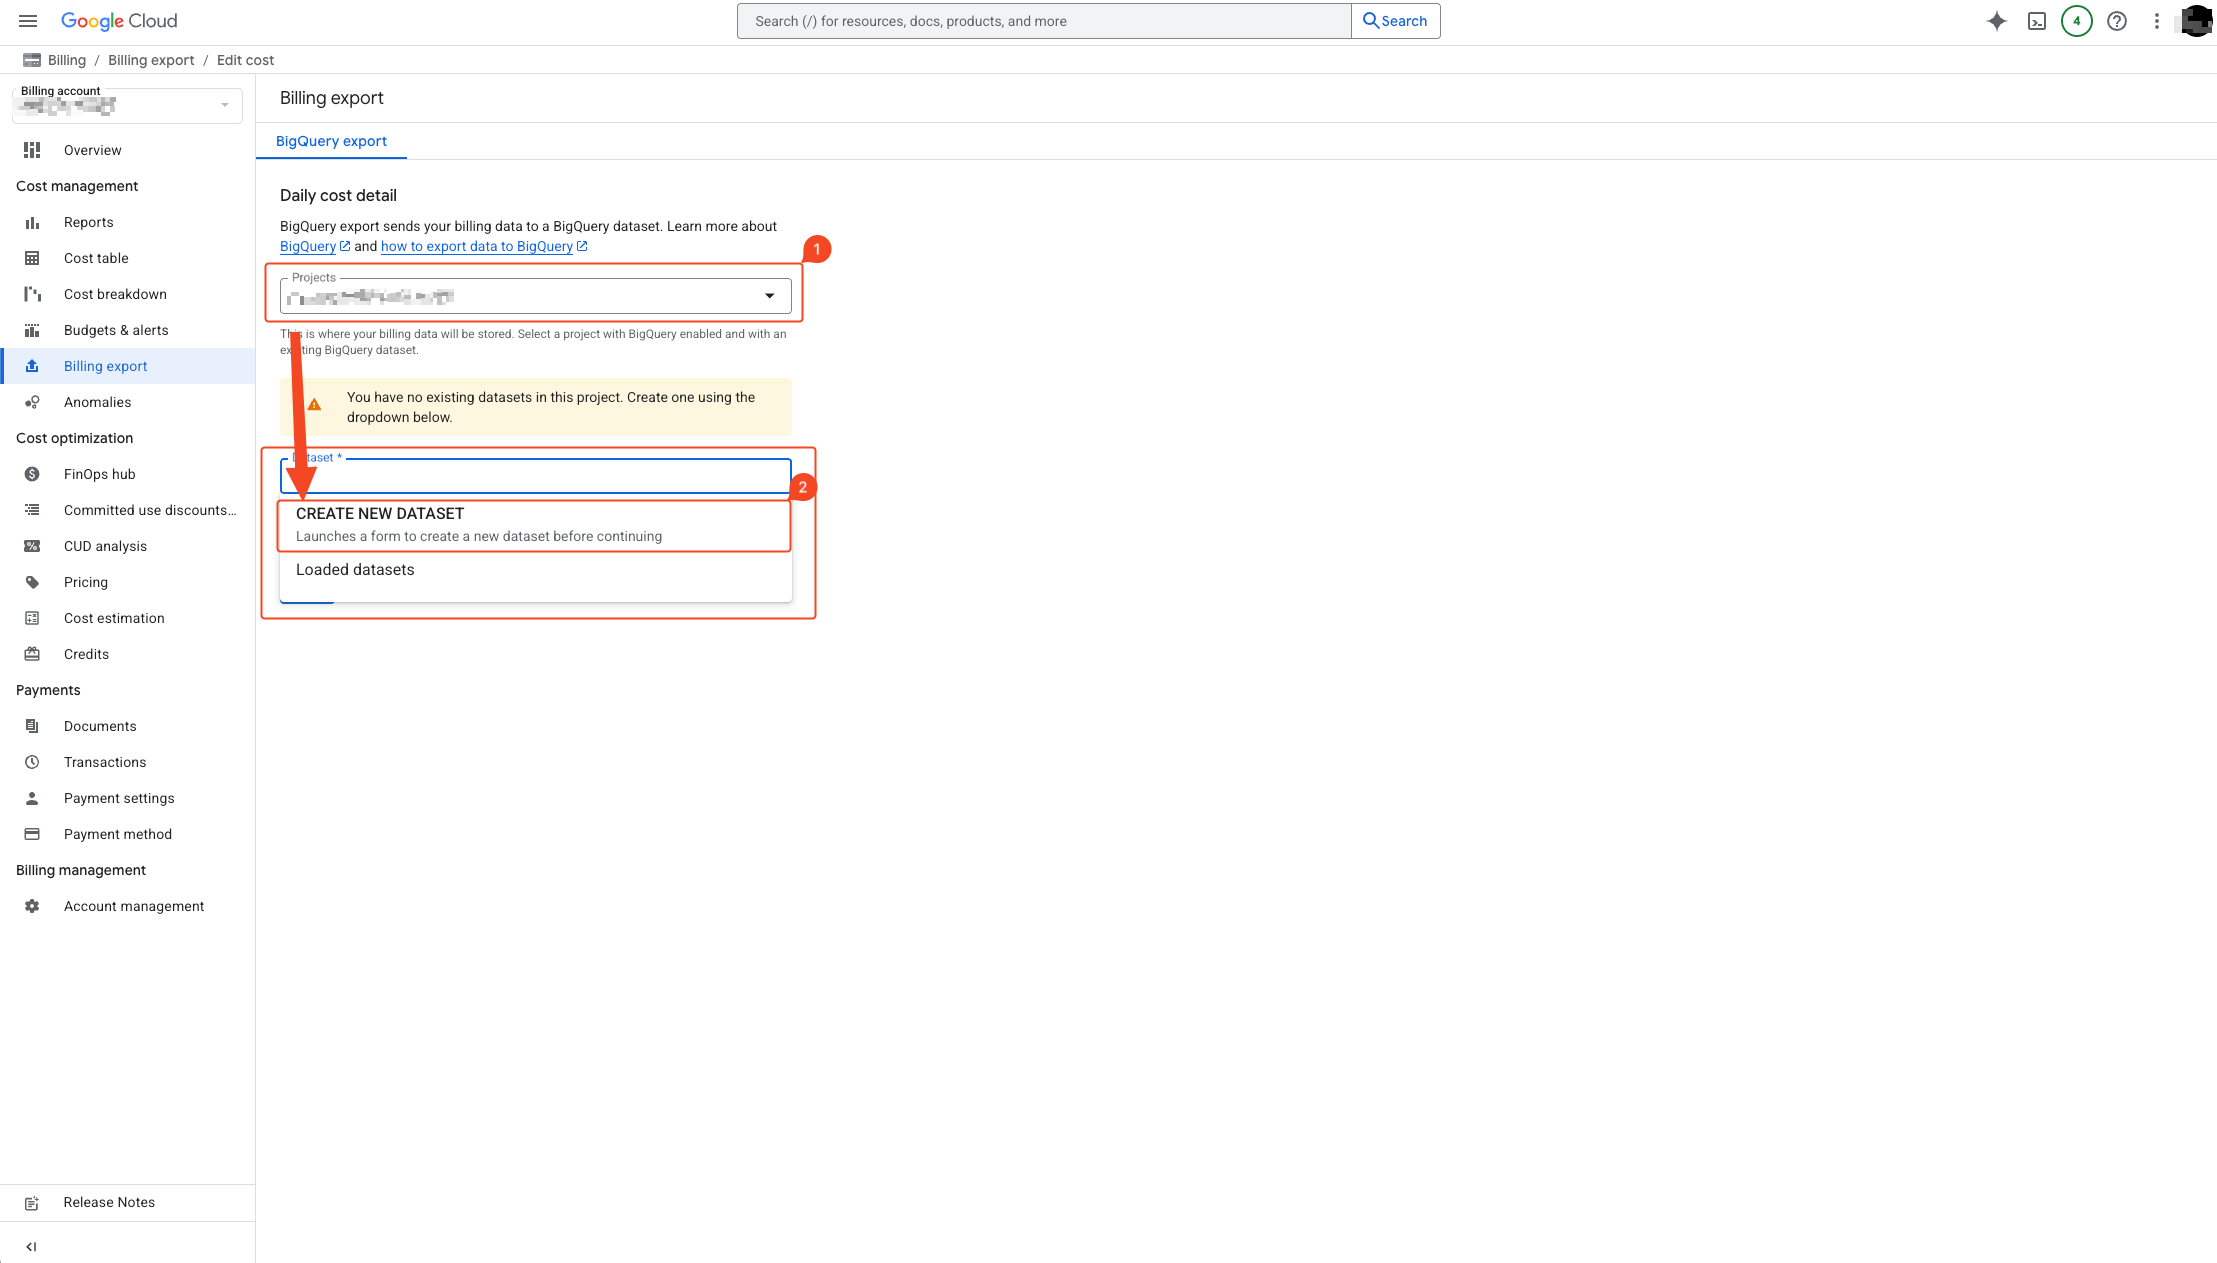Image resolution: width=2217 pixels, height=1263 pixels.
Task: Click the Release Notes icon
Action: coord(32,1203)
